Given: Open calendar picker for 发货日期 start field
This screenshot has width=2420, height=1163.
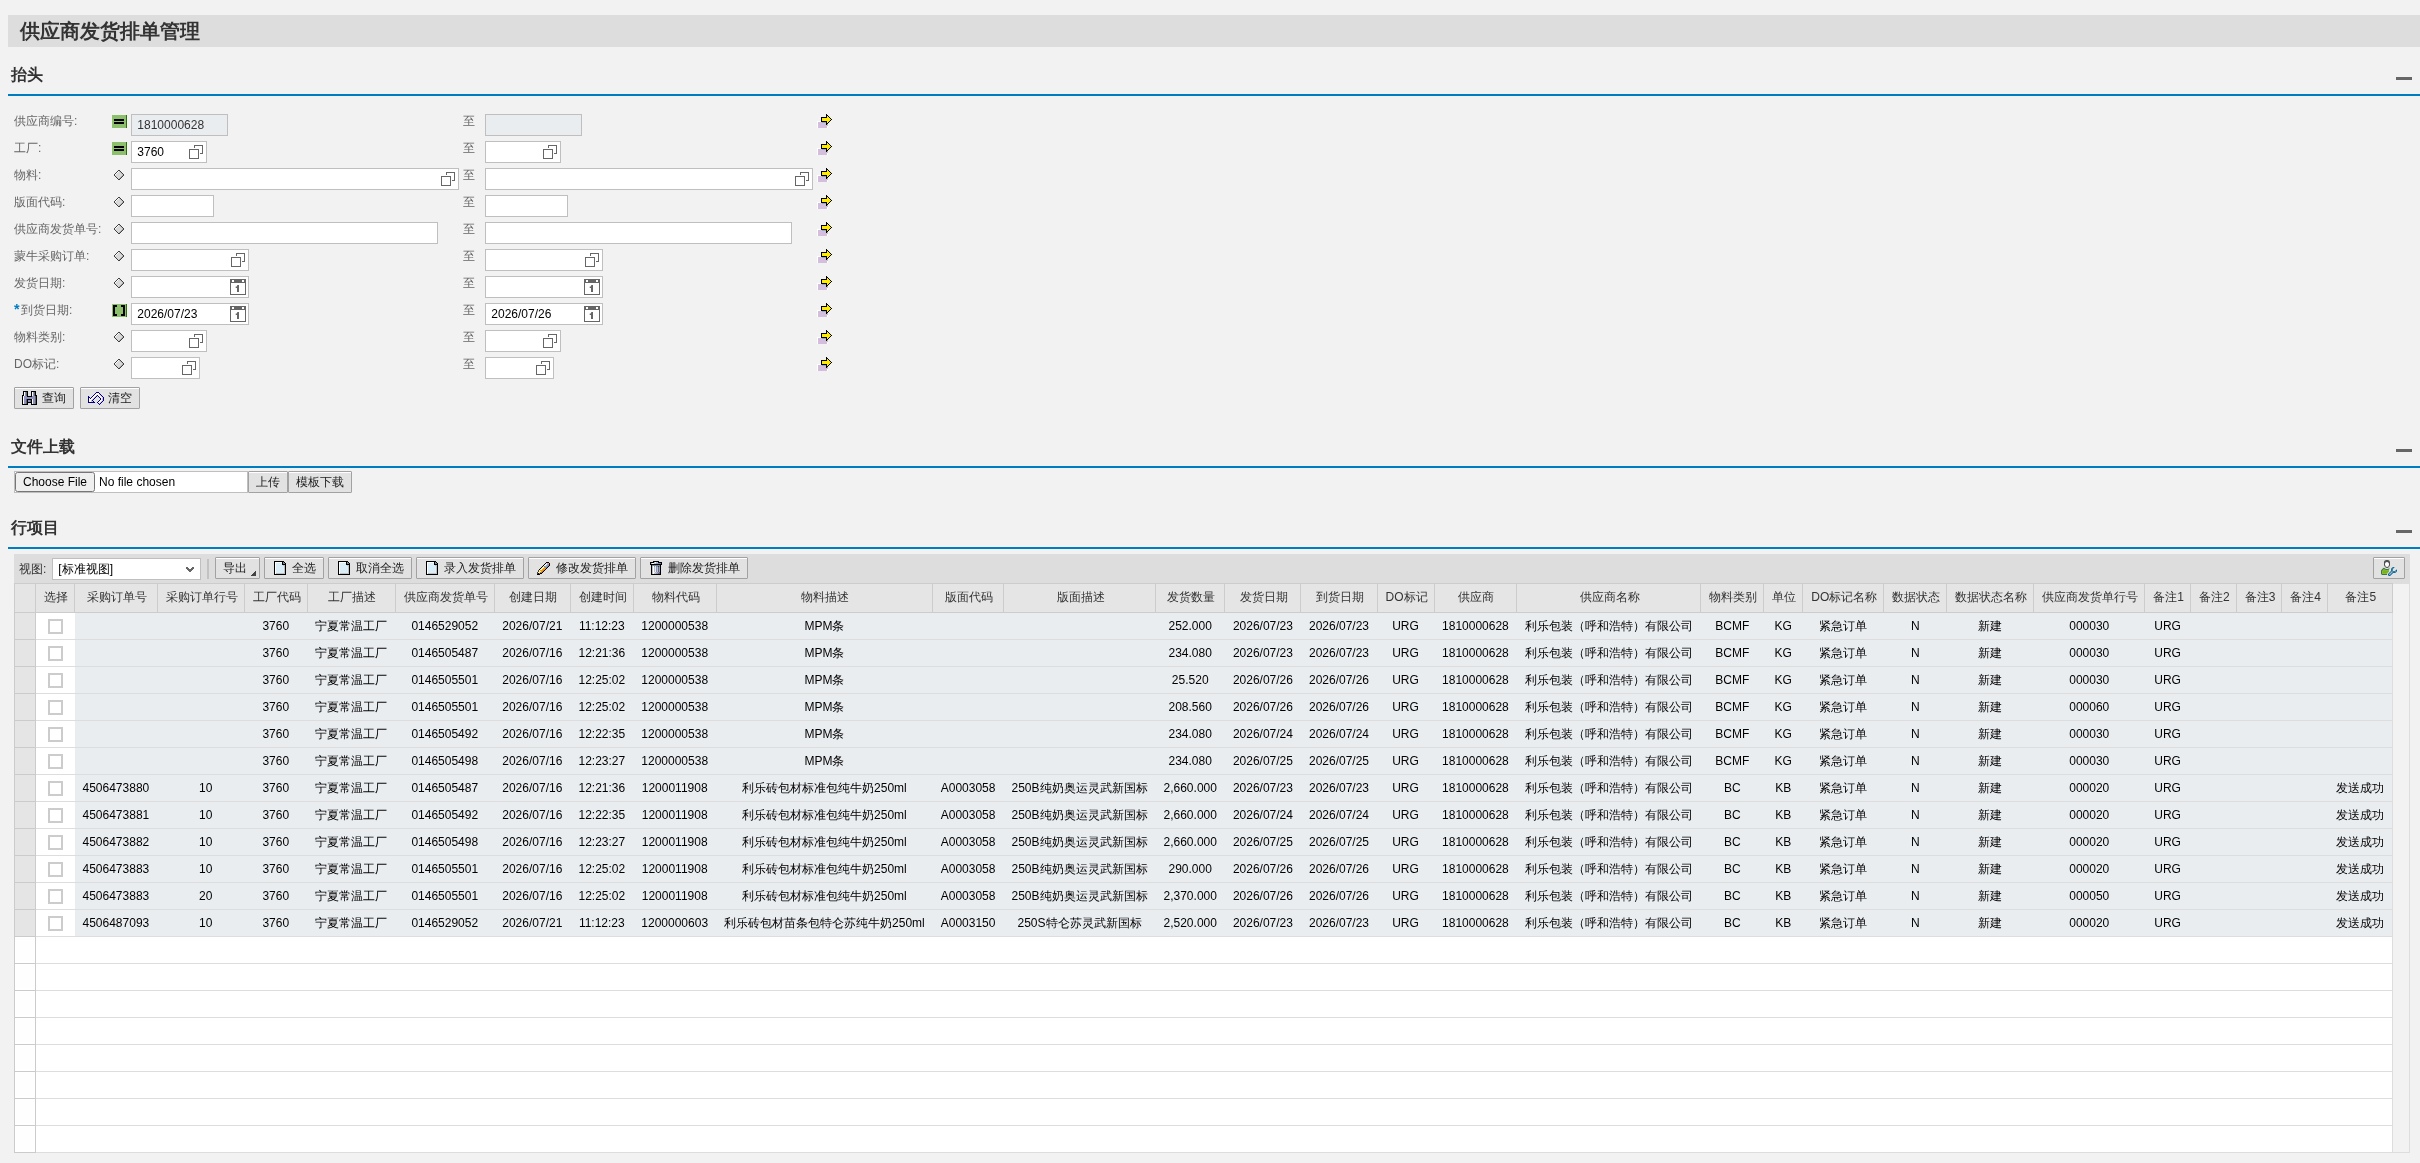Looking at the screenshot, I should [238, 287].
